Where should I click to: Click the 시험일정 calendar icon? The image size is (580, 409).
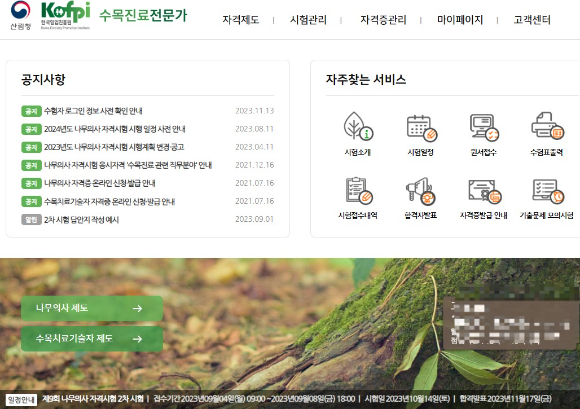[422, 128]
